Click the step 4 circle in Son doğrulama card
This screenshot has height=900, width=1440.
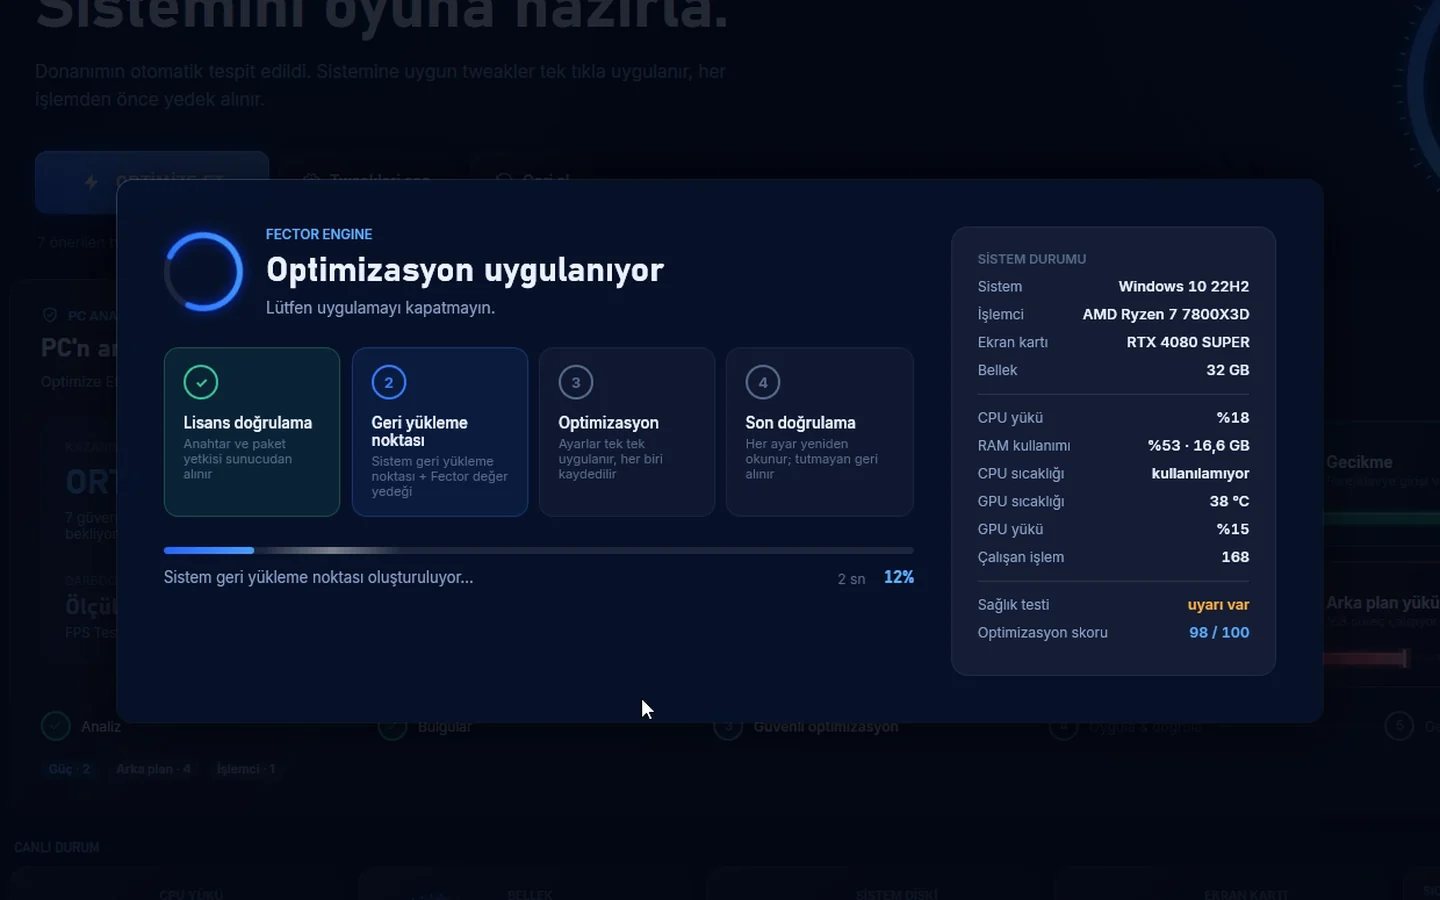click(763, 382)
